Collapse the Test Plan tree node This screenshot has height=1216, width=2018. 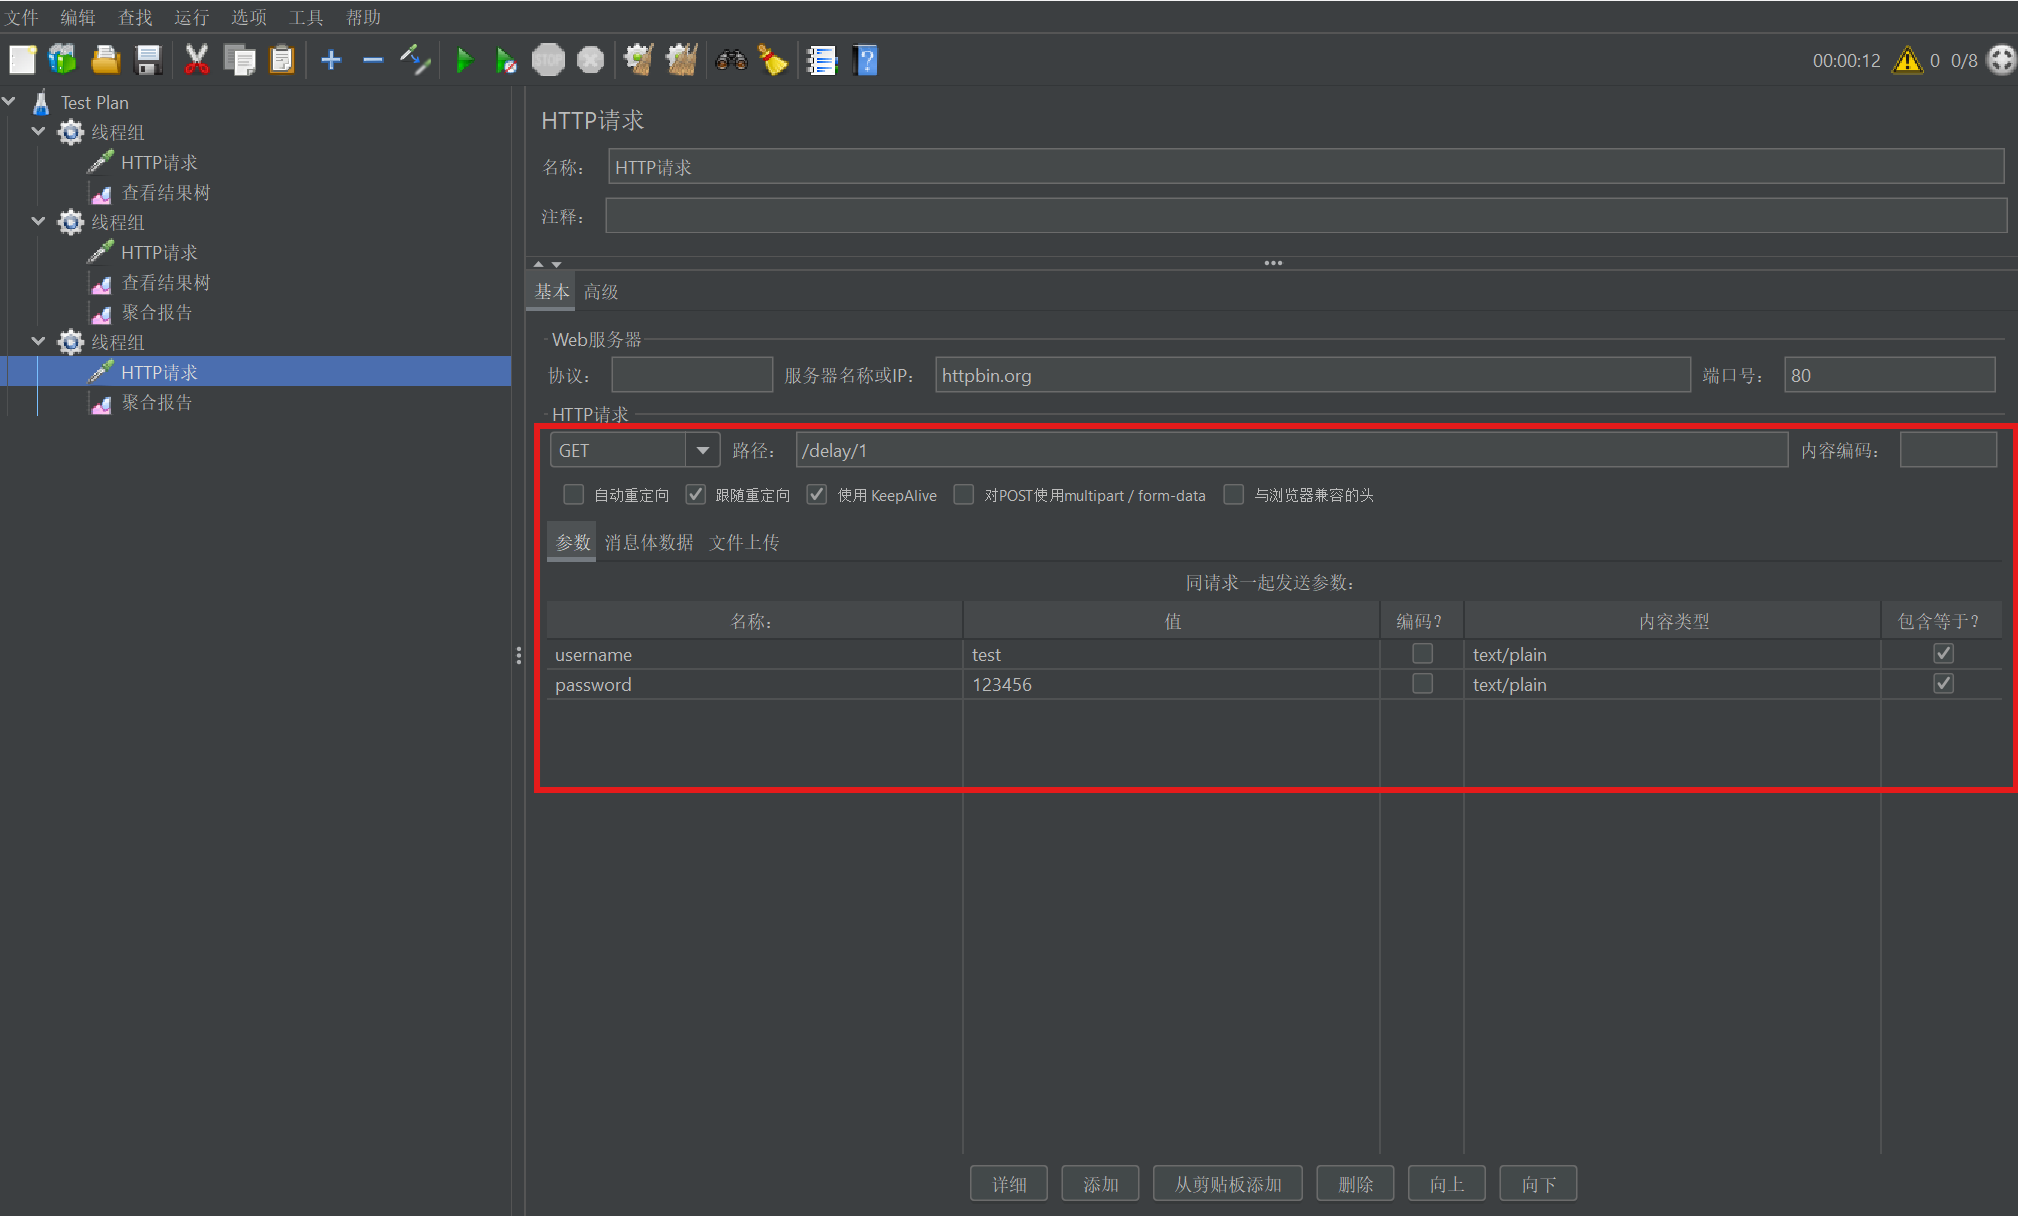click(10, 102)
